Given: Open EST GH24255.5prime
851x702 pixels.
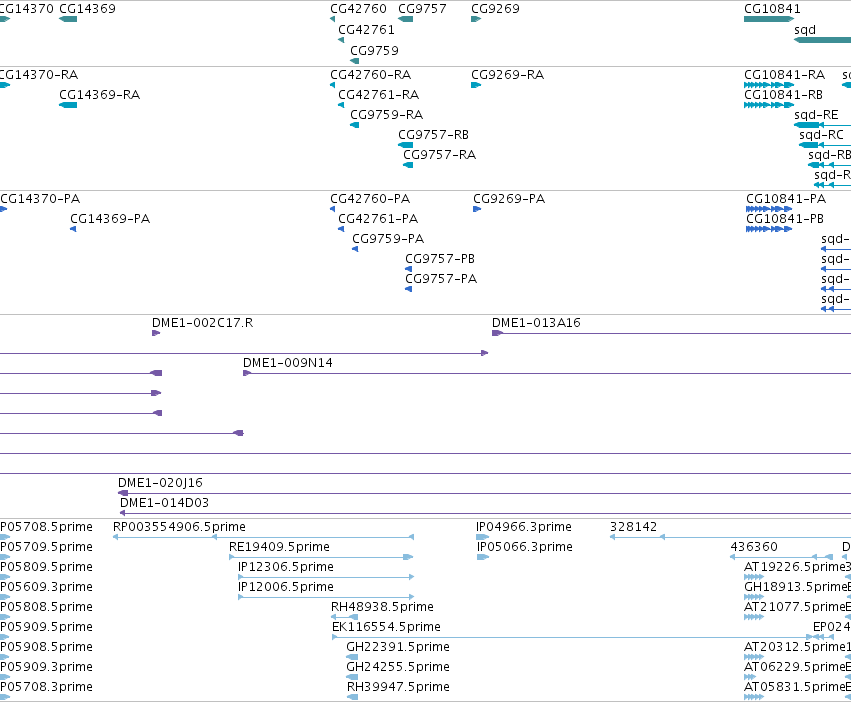Looking at the screenshot, I should tap(398, 667).
